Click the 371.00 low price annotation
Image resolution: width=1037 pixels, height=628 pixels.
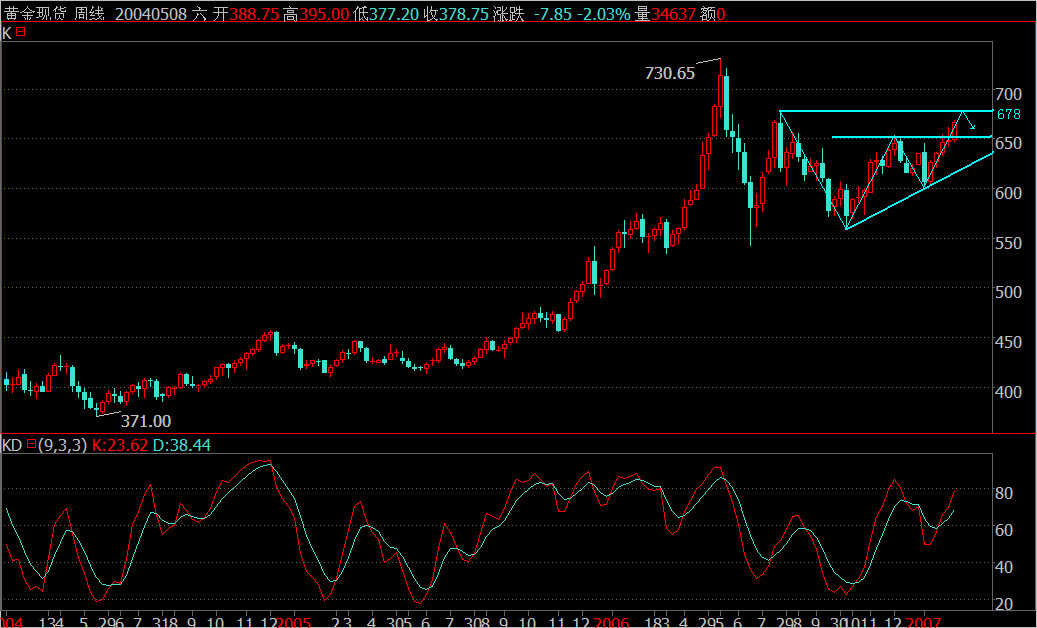click(x=145, y=421)
